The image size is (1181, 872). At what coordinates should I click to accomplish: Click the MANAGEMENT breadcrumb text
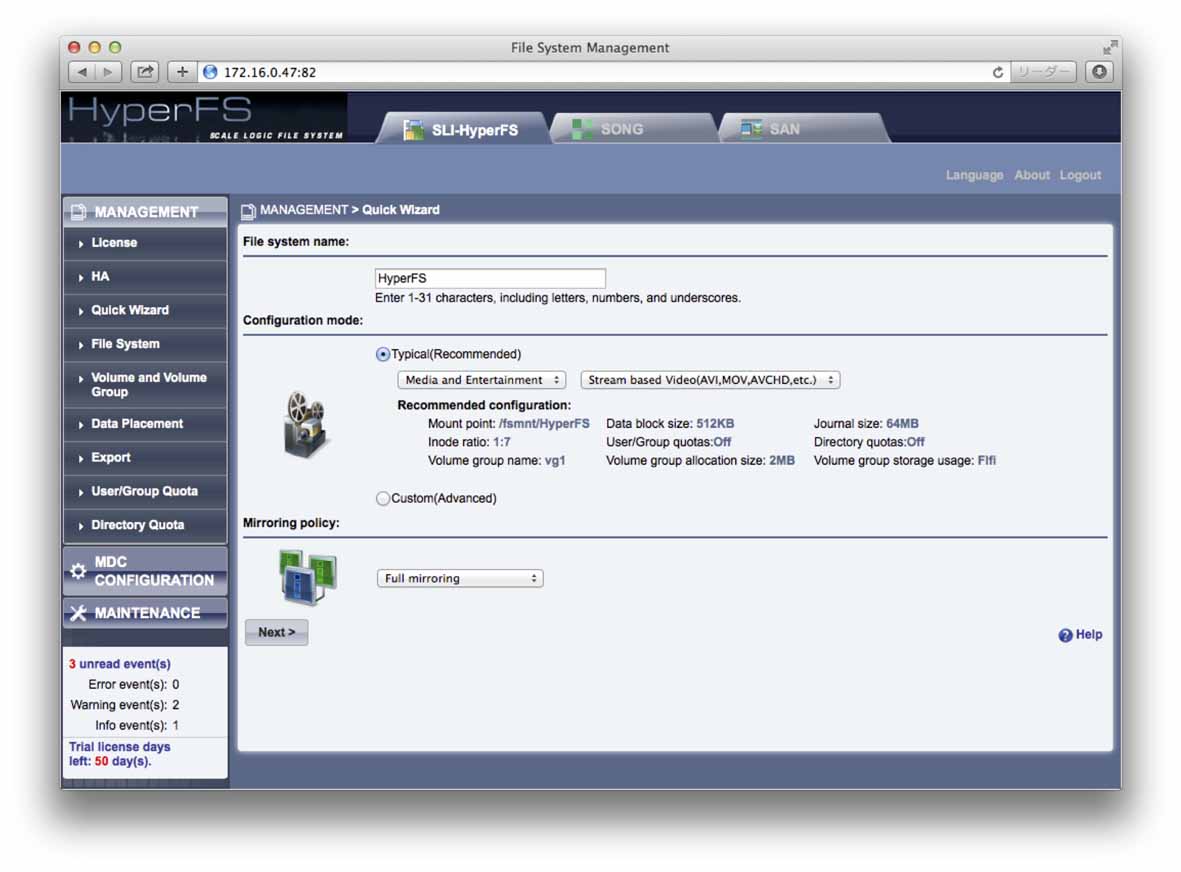pyautogui.click(x=304, y=210)
